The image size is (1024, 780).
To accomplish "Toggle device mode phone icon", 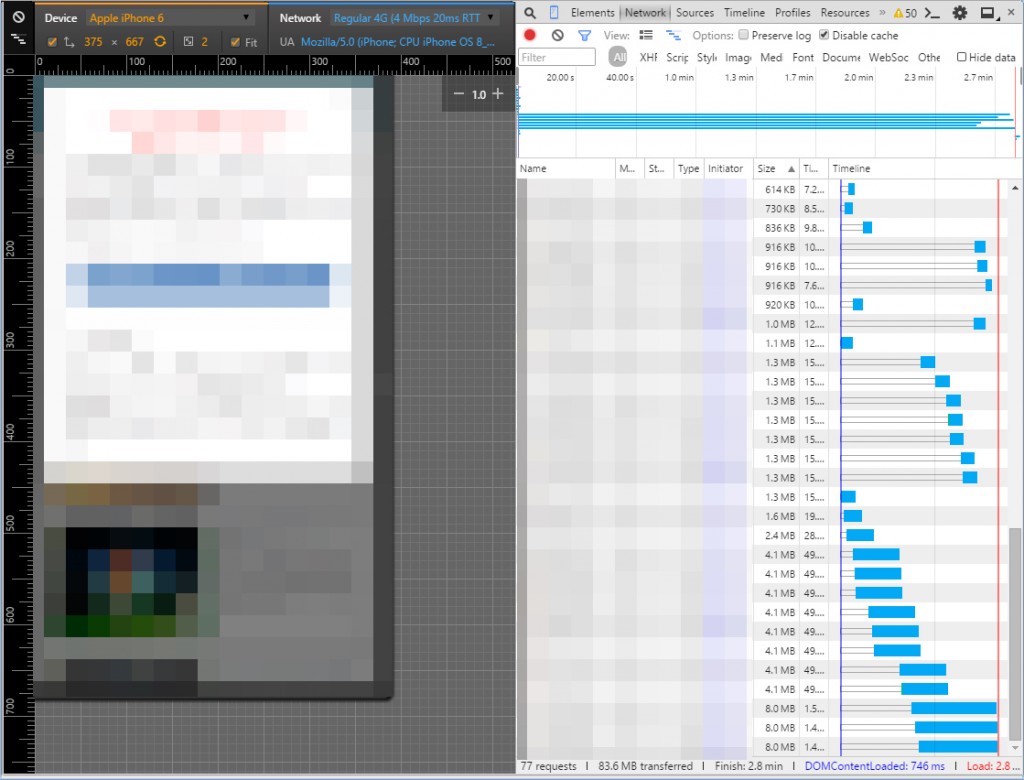I will [x=554, y=13].
